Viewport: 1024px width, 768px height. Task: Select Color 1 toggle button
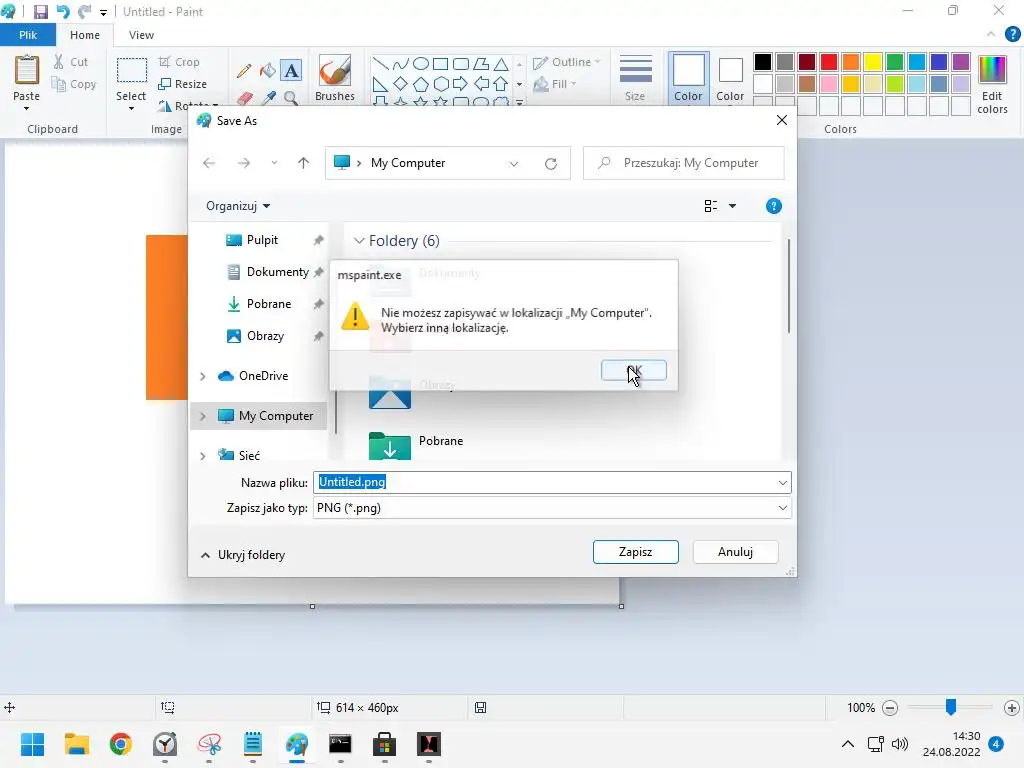[688, 78]
